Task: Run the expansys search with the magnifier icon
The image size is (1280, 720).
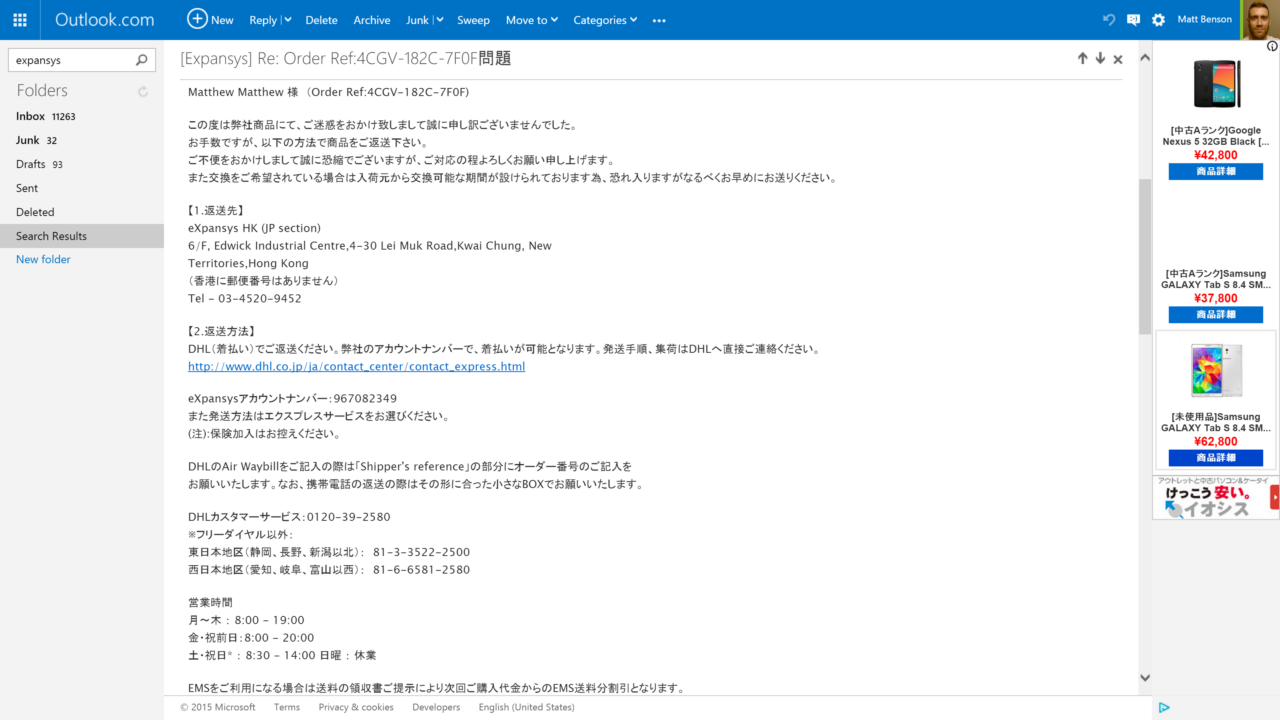Action: pos(141,60)
